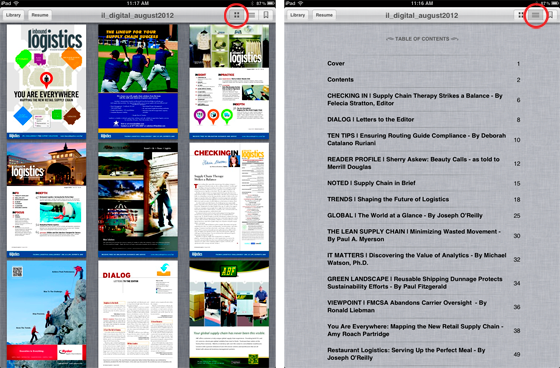This screenshot has height=368, width=560.
Task: Tap Resume button on left iPad
Action: click(40, 15)
